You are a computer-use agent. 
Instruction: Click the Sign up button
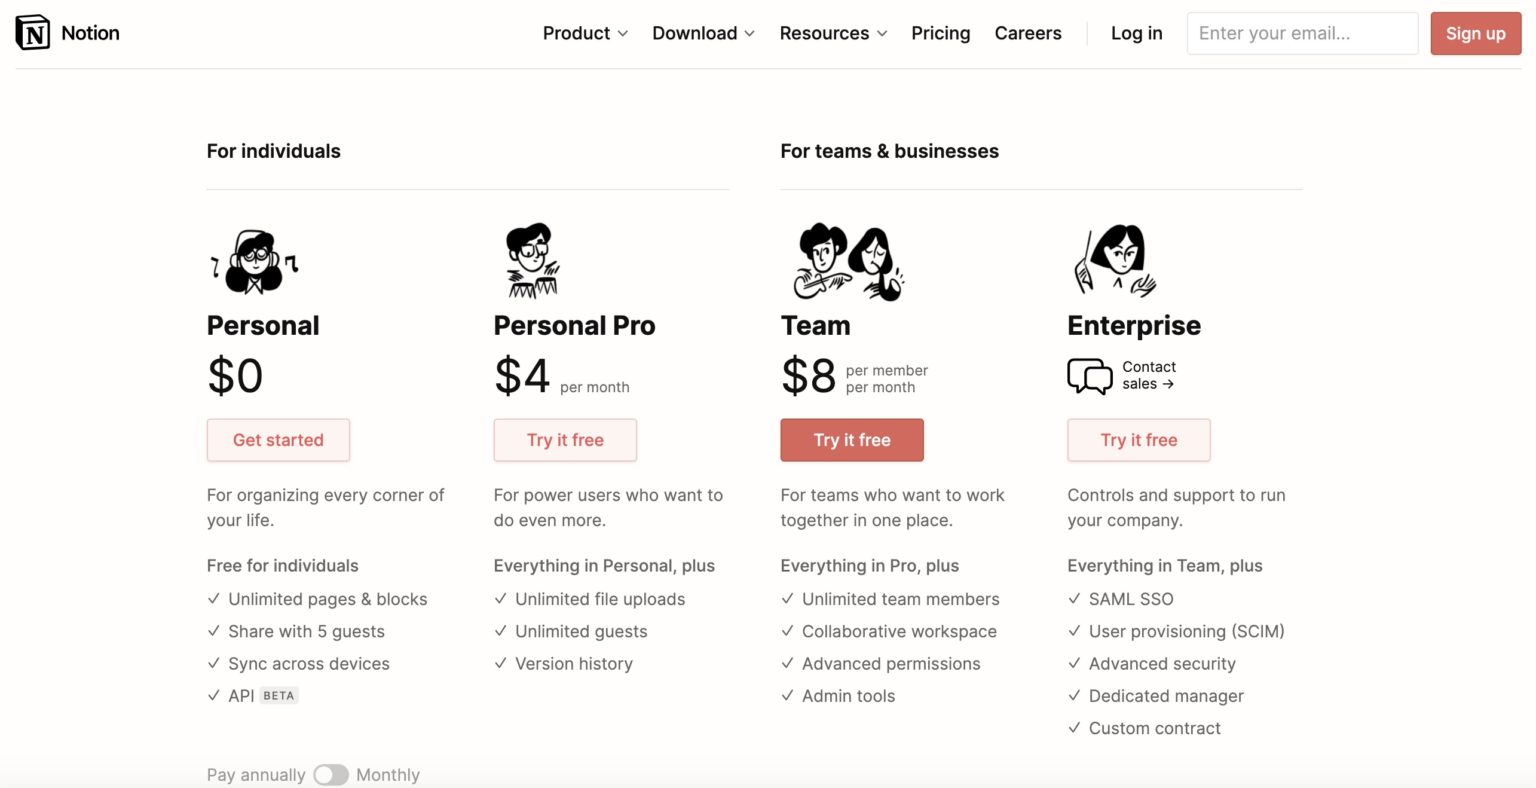tap(1475, 33)
